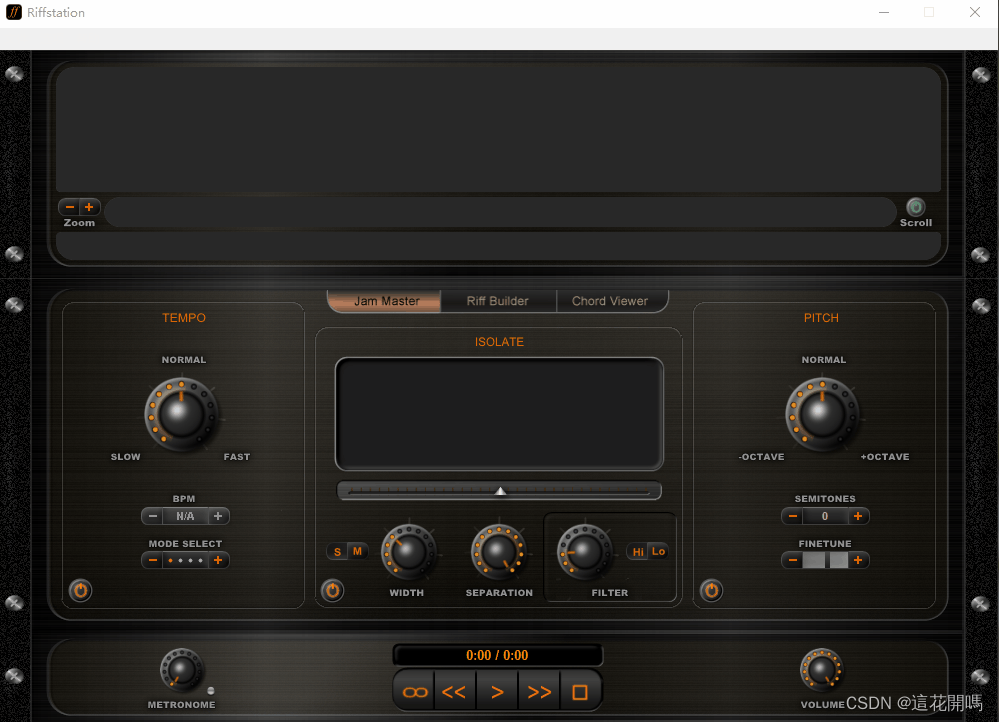This screenshot has height=722, width=999.
Task: Zoom out the waveform with minus button
Action: tap(69, 207)
